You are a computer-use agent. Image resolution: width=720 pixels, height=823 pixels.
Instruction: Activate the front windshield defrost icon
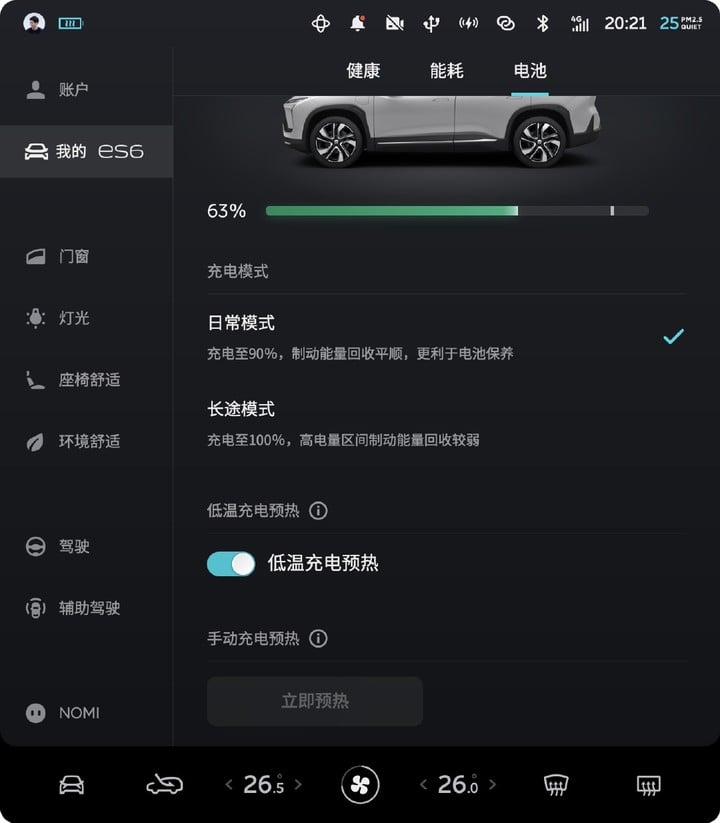[x=556, y=785]
